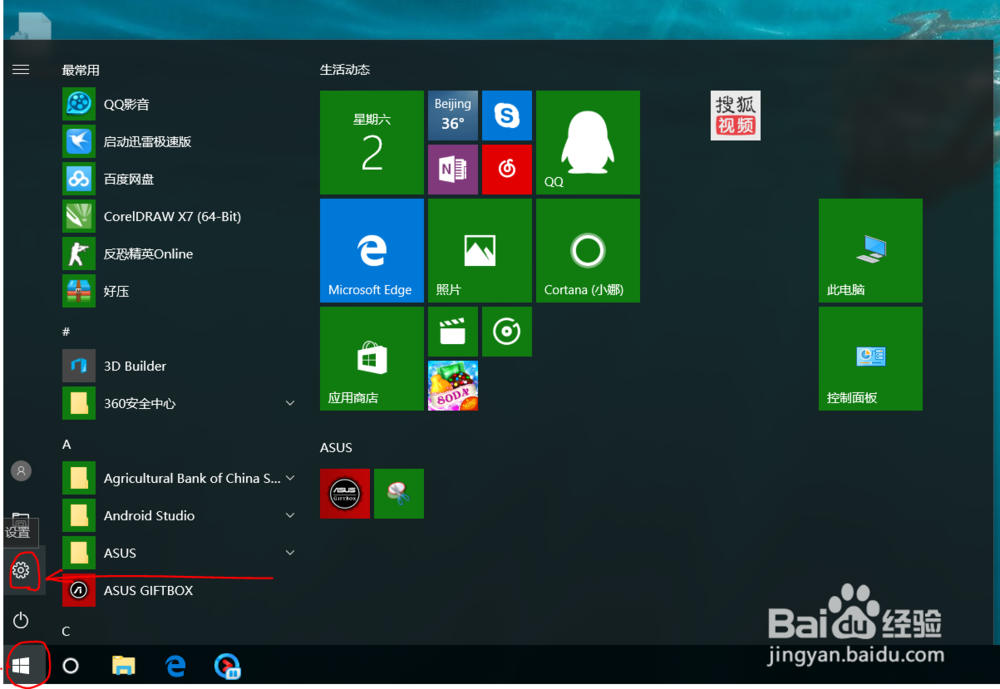Open 控制面板 tile
Image resolution: width=1000 pixels, height=689 pixels.
[x=871, y=359]
